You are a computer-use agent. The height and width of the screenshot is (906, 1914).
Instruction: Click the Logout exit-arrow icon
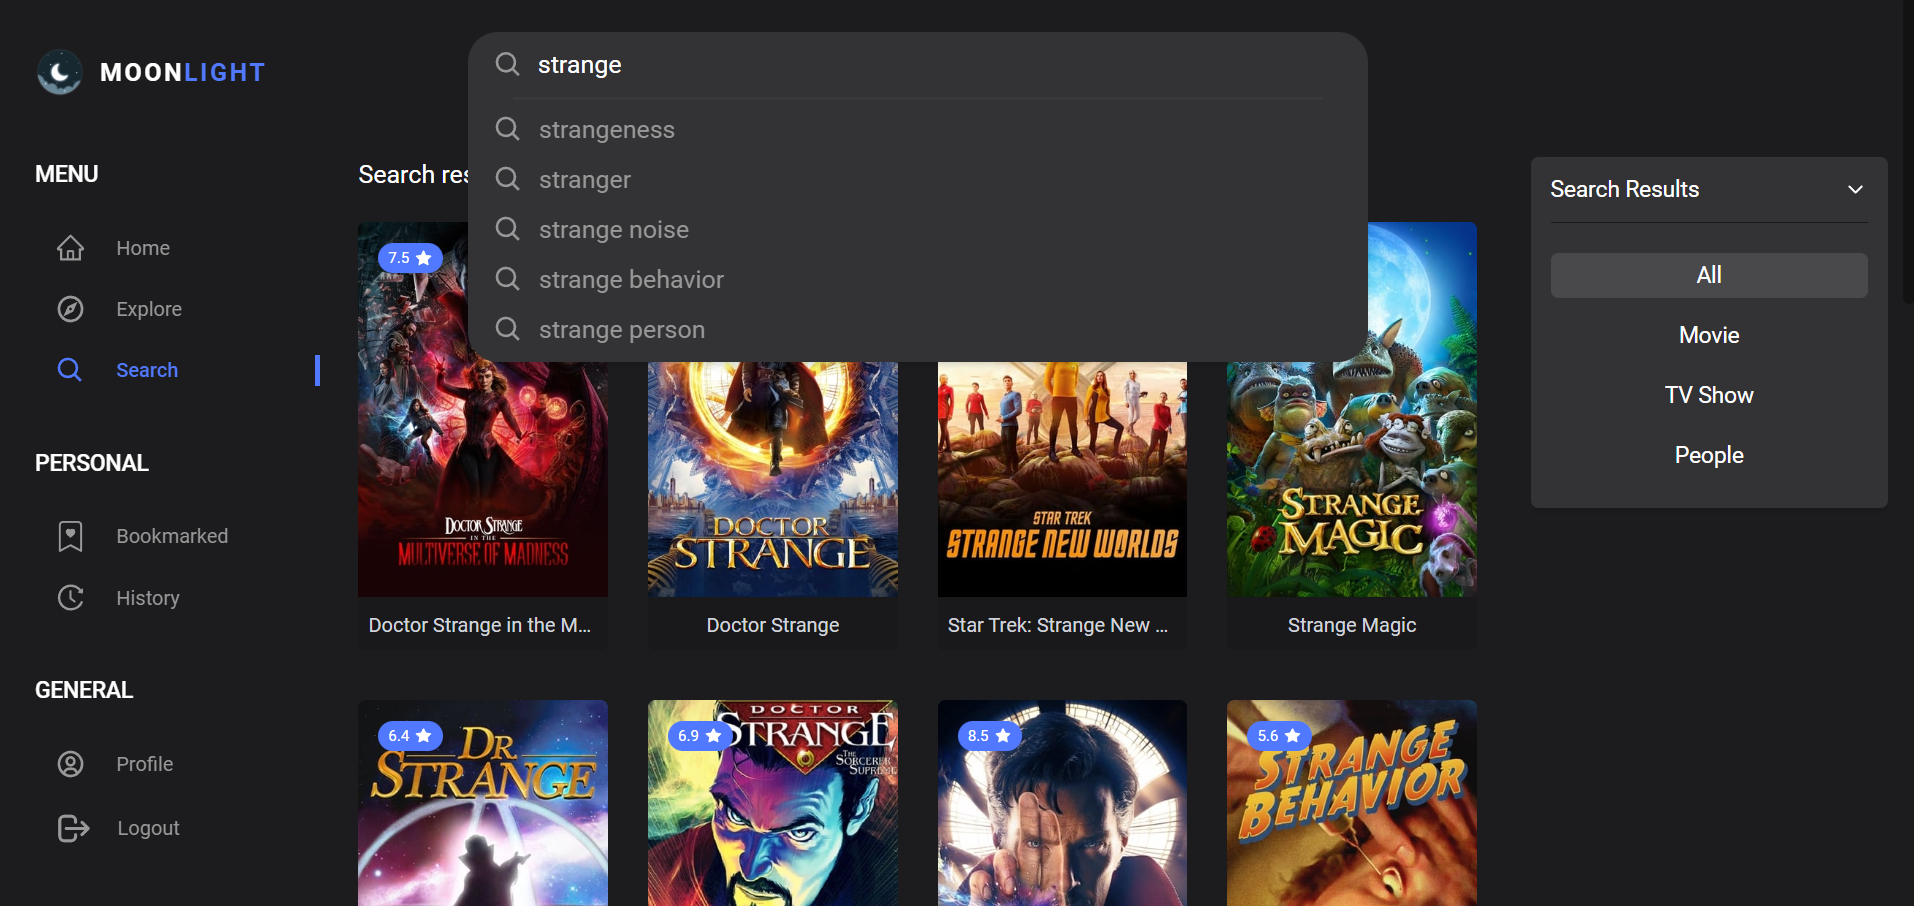tap(73, 828)
